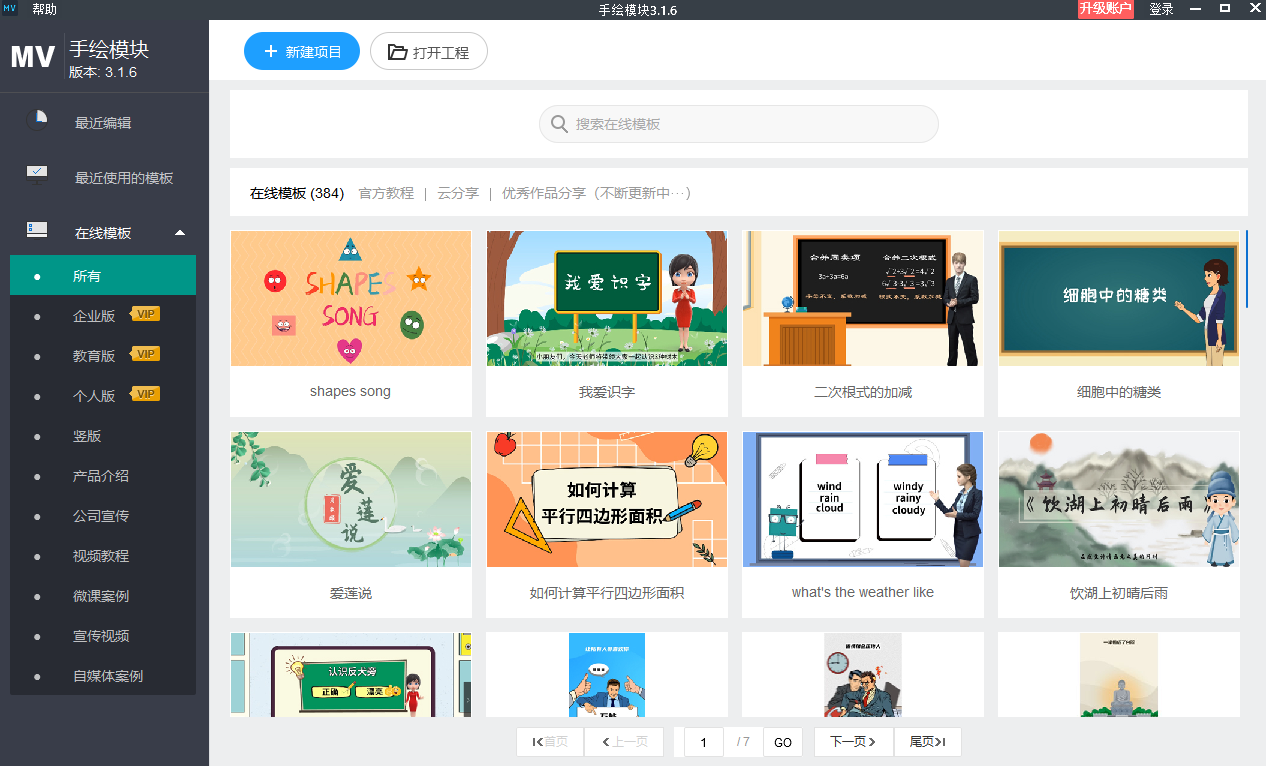This screenshot has height=766, width=1266.
Task: Click the page number input field
Action: point(704,742)
